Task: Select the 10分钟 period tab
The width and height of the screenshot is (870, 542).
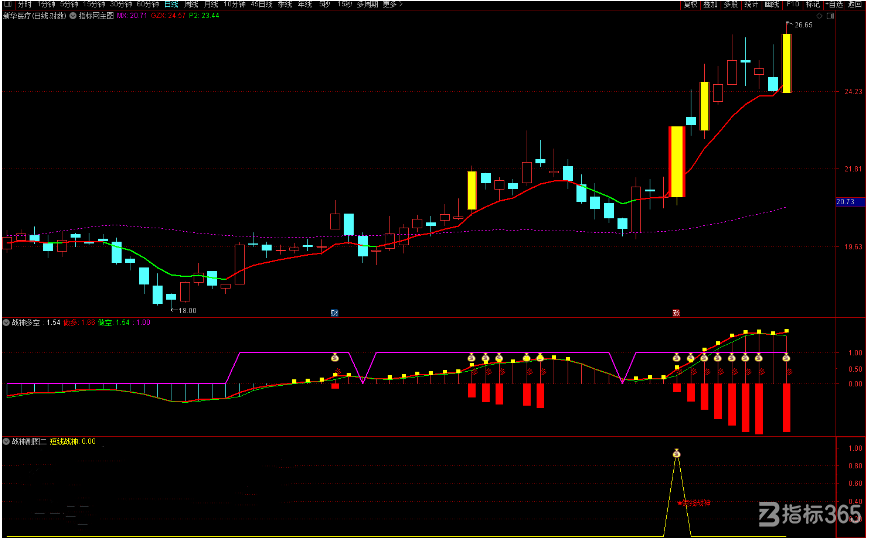Action: point(235,4)
